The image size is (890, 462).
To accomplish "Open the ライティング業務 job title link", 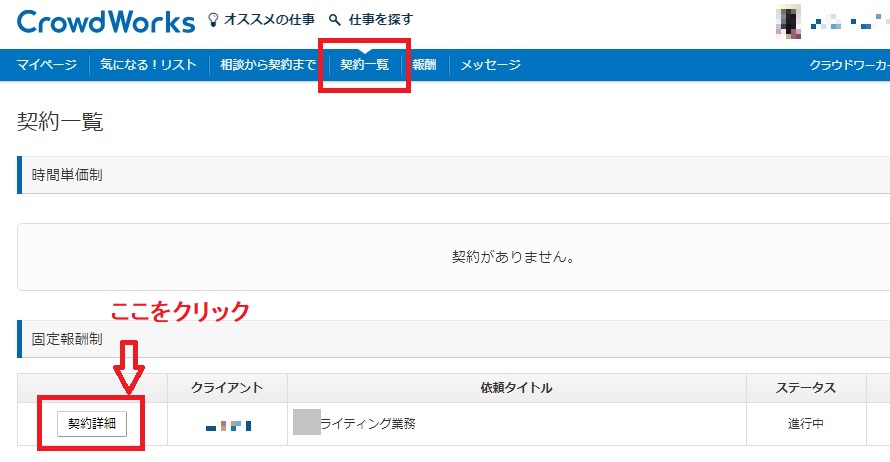I will 367,423.
